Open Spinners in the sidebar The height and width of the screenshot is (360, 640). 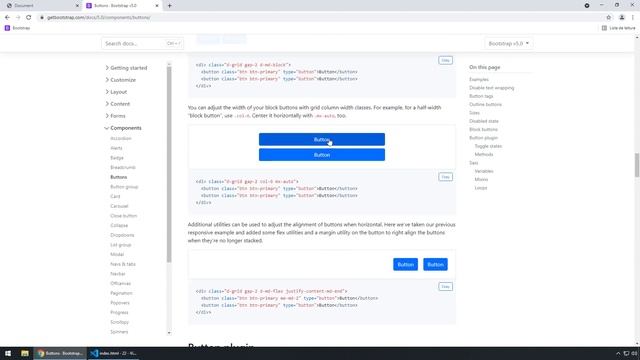[119, 332]
